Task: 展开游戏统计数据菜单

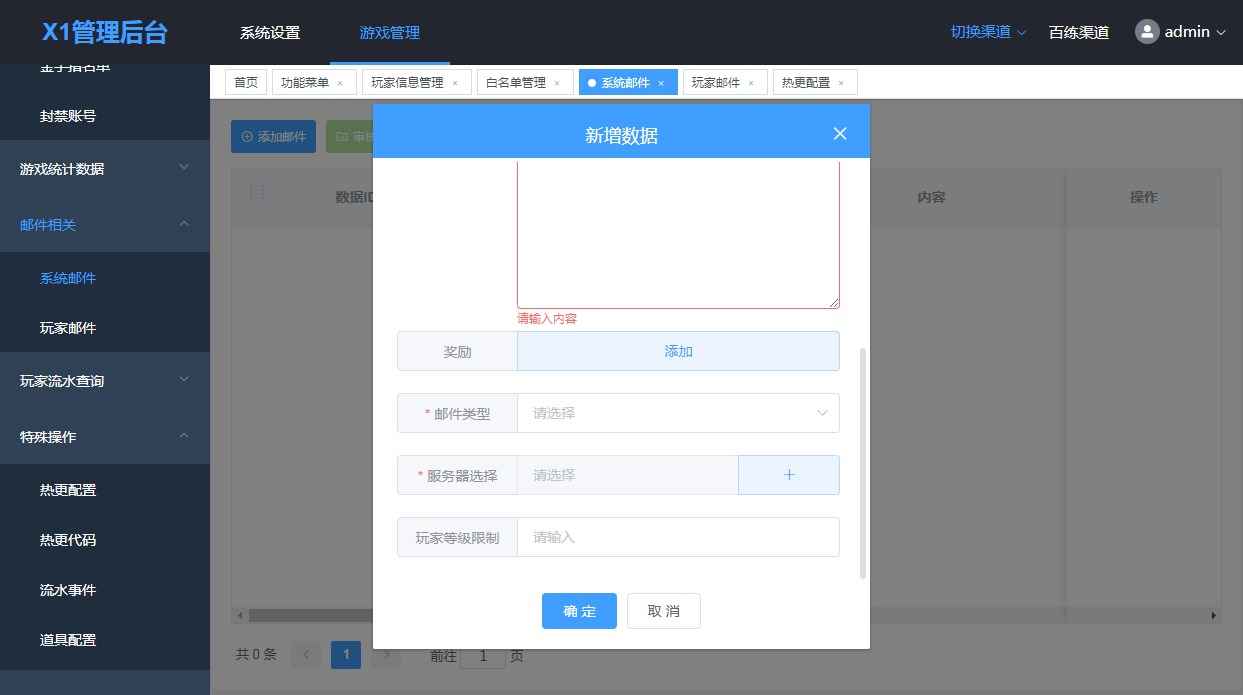Action: pyautogui.click(x=105, y=168)
